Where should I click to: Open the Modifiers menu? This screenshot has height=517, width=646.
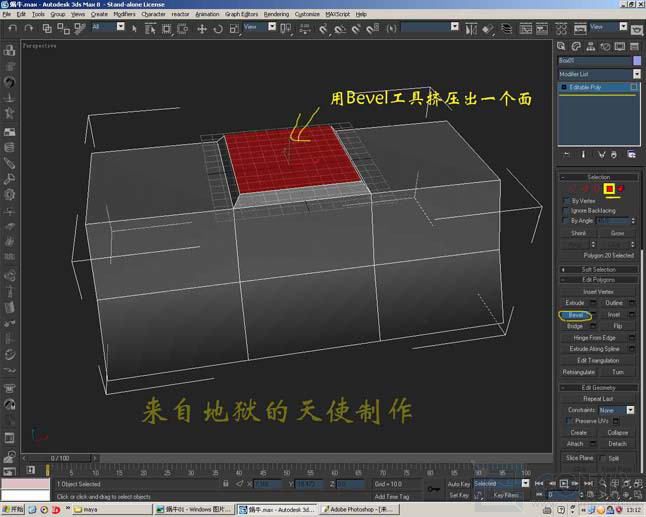click(124, 14)
